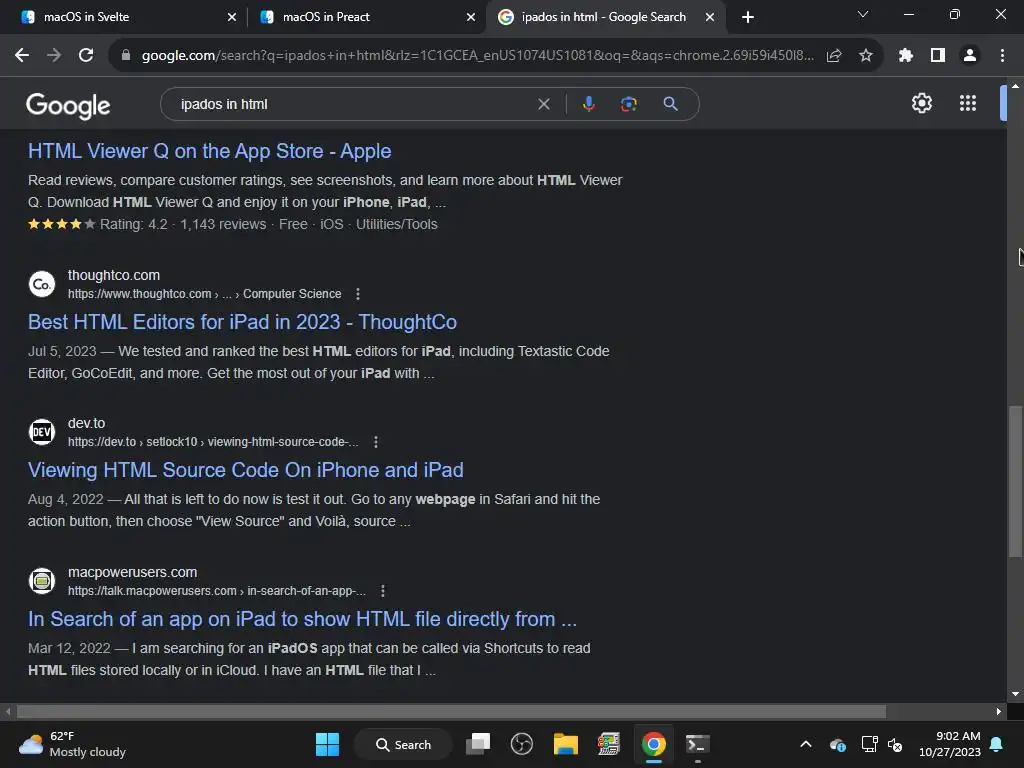
Task: Open the Chrome three-dot menu
Action: (1002, 56)
